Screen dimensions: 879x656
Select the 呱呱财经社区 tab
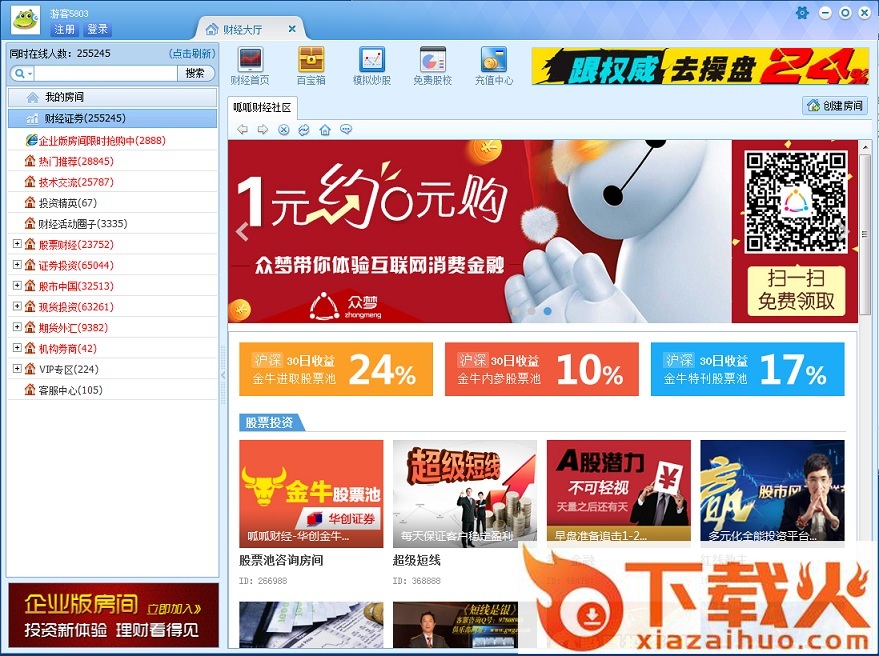262,107
